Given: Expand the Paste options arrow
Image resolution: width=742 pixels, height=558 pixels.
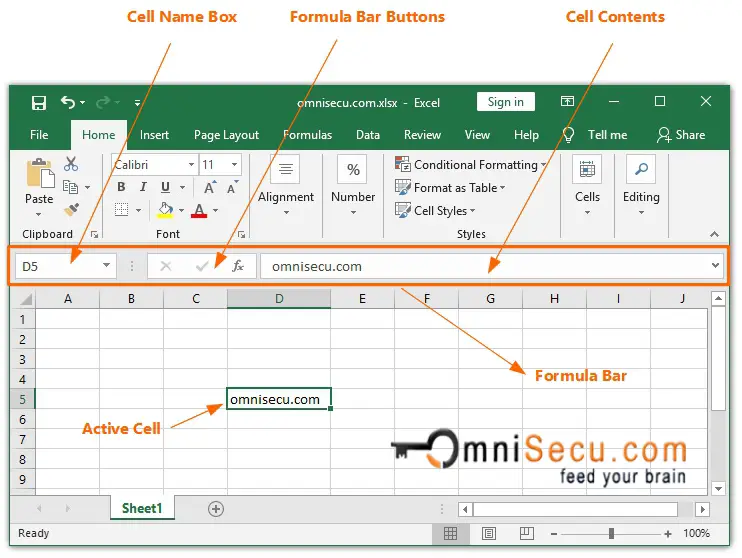Looking at the screenshot, I should pyautogui.click(x=38, y=214).
